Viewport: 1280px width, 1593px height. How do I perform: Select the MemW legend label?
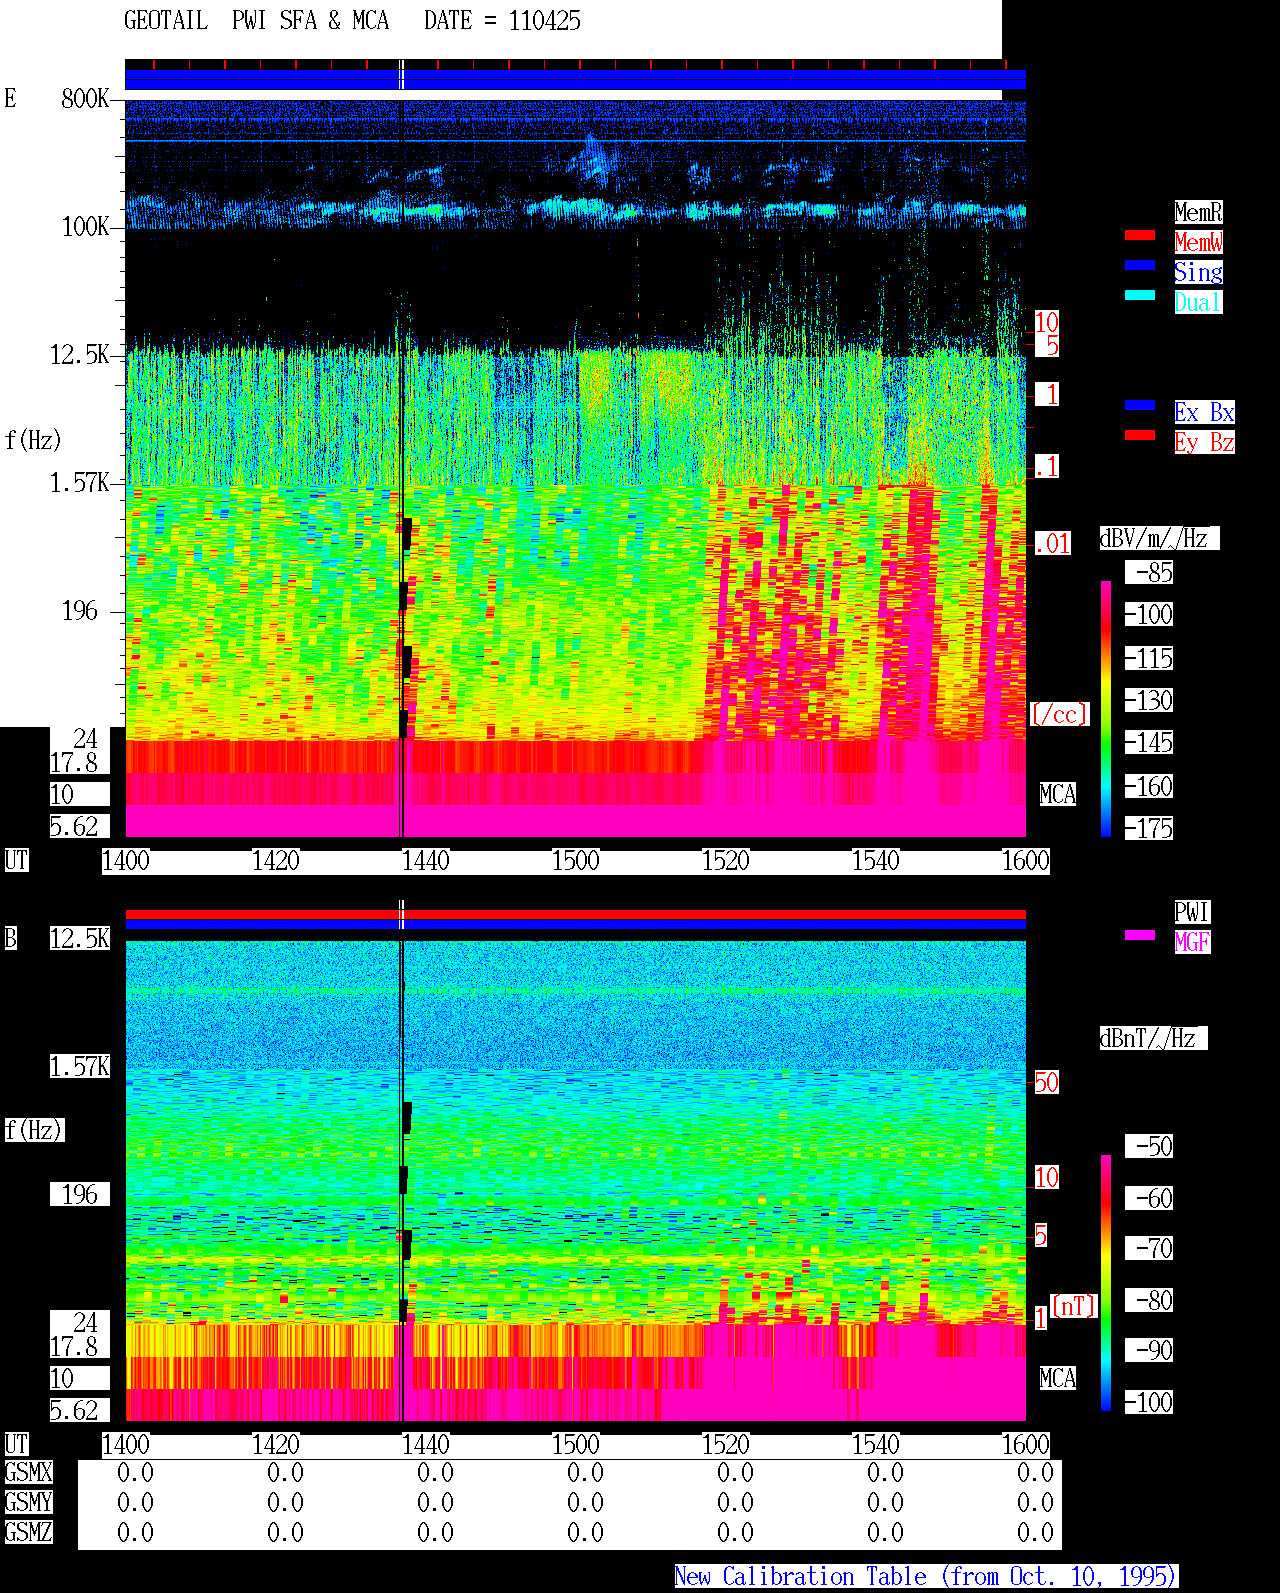point(1198,242)
